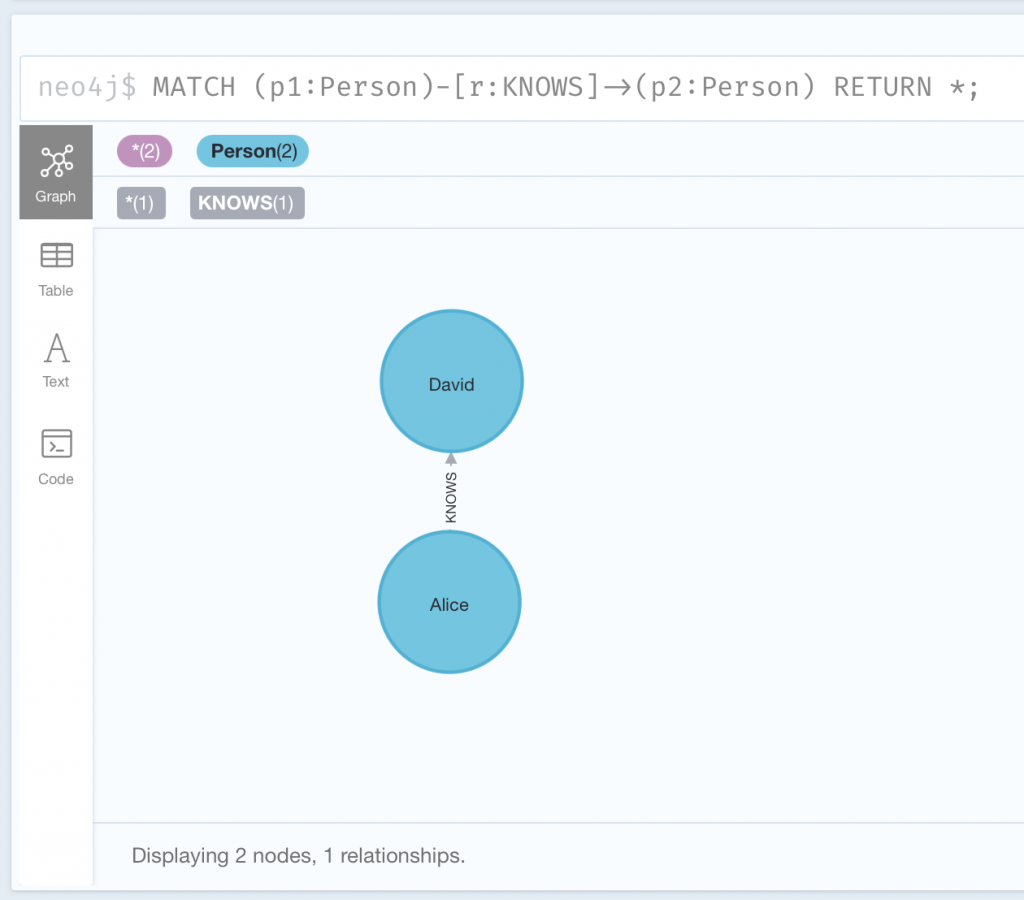The image size is (1024, 900).
Task: Click the terminal prompt Code icon
Action: (57, 444)
